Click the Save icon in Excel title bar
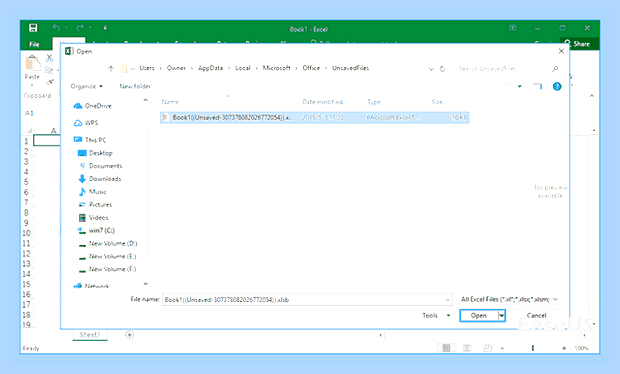620x374 pixels. 33,28
